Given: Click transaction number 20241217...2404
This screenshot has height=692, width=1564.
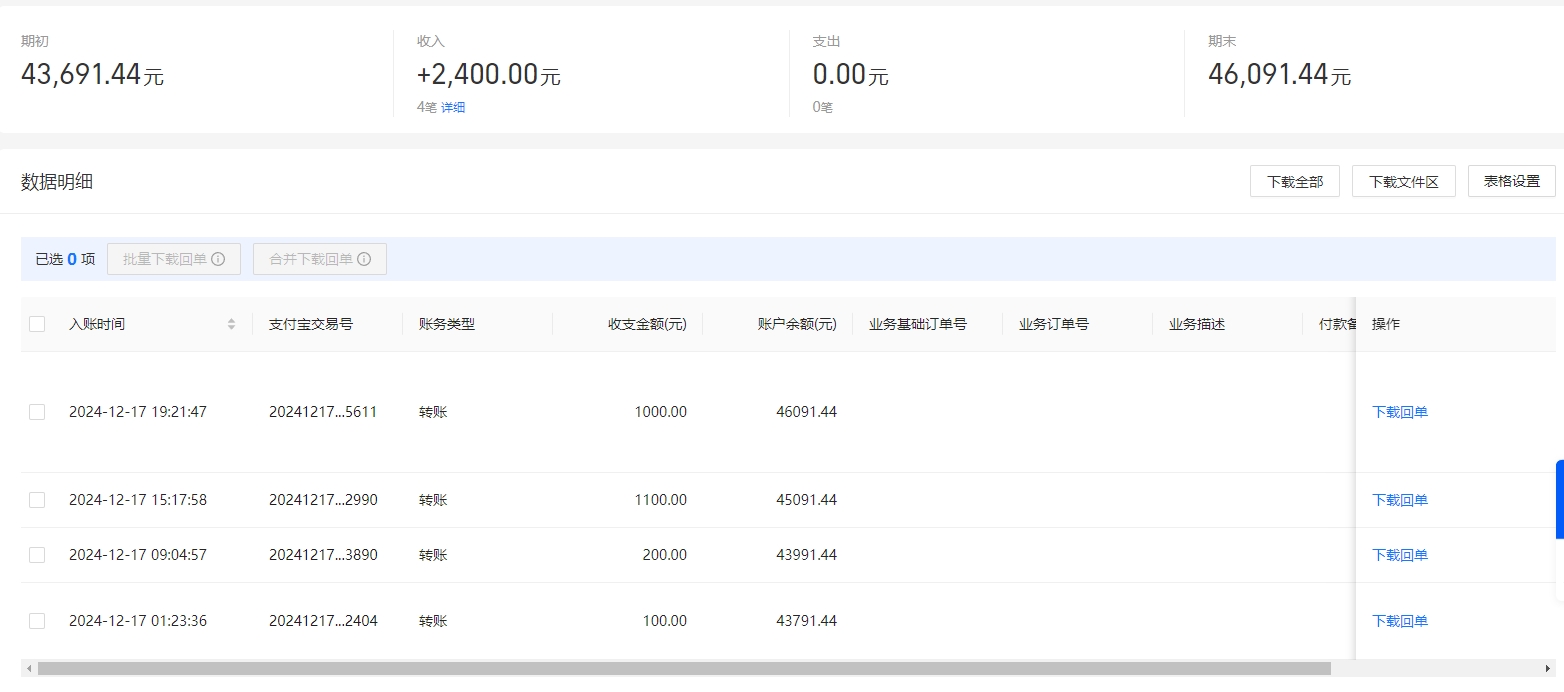Looking at the screenshot, I should pos(323,621).
